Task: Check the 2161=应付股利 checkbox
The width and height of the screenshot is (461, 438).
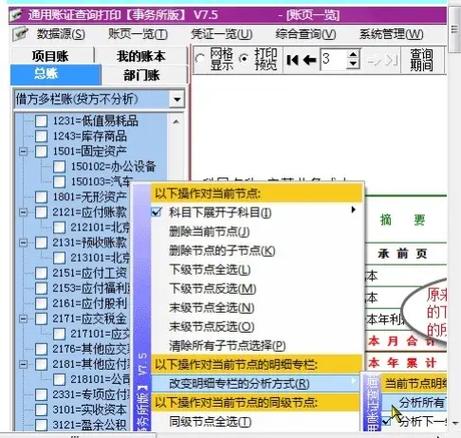Action: pyautogui.click(x=41, y=303)
